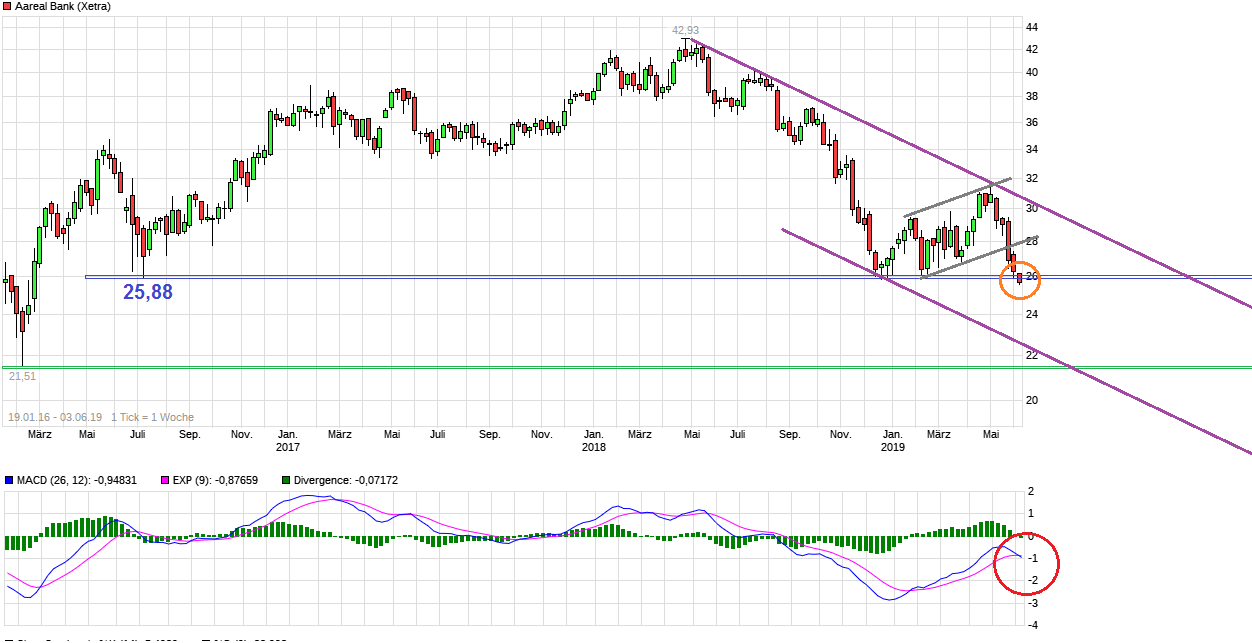Screen dimensions: 1252x643
Task: Click the blue MACD legend square
Action: pyautogui.click(x=8, y=480)
